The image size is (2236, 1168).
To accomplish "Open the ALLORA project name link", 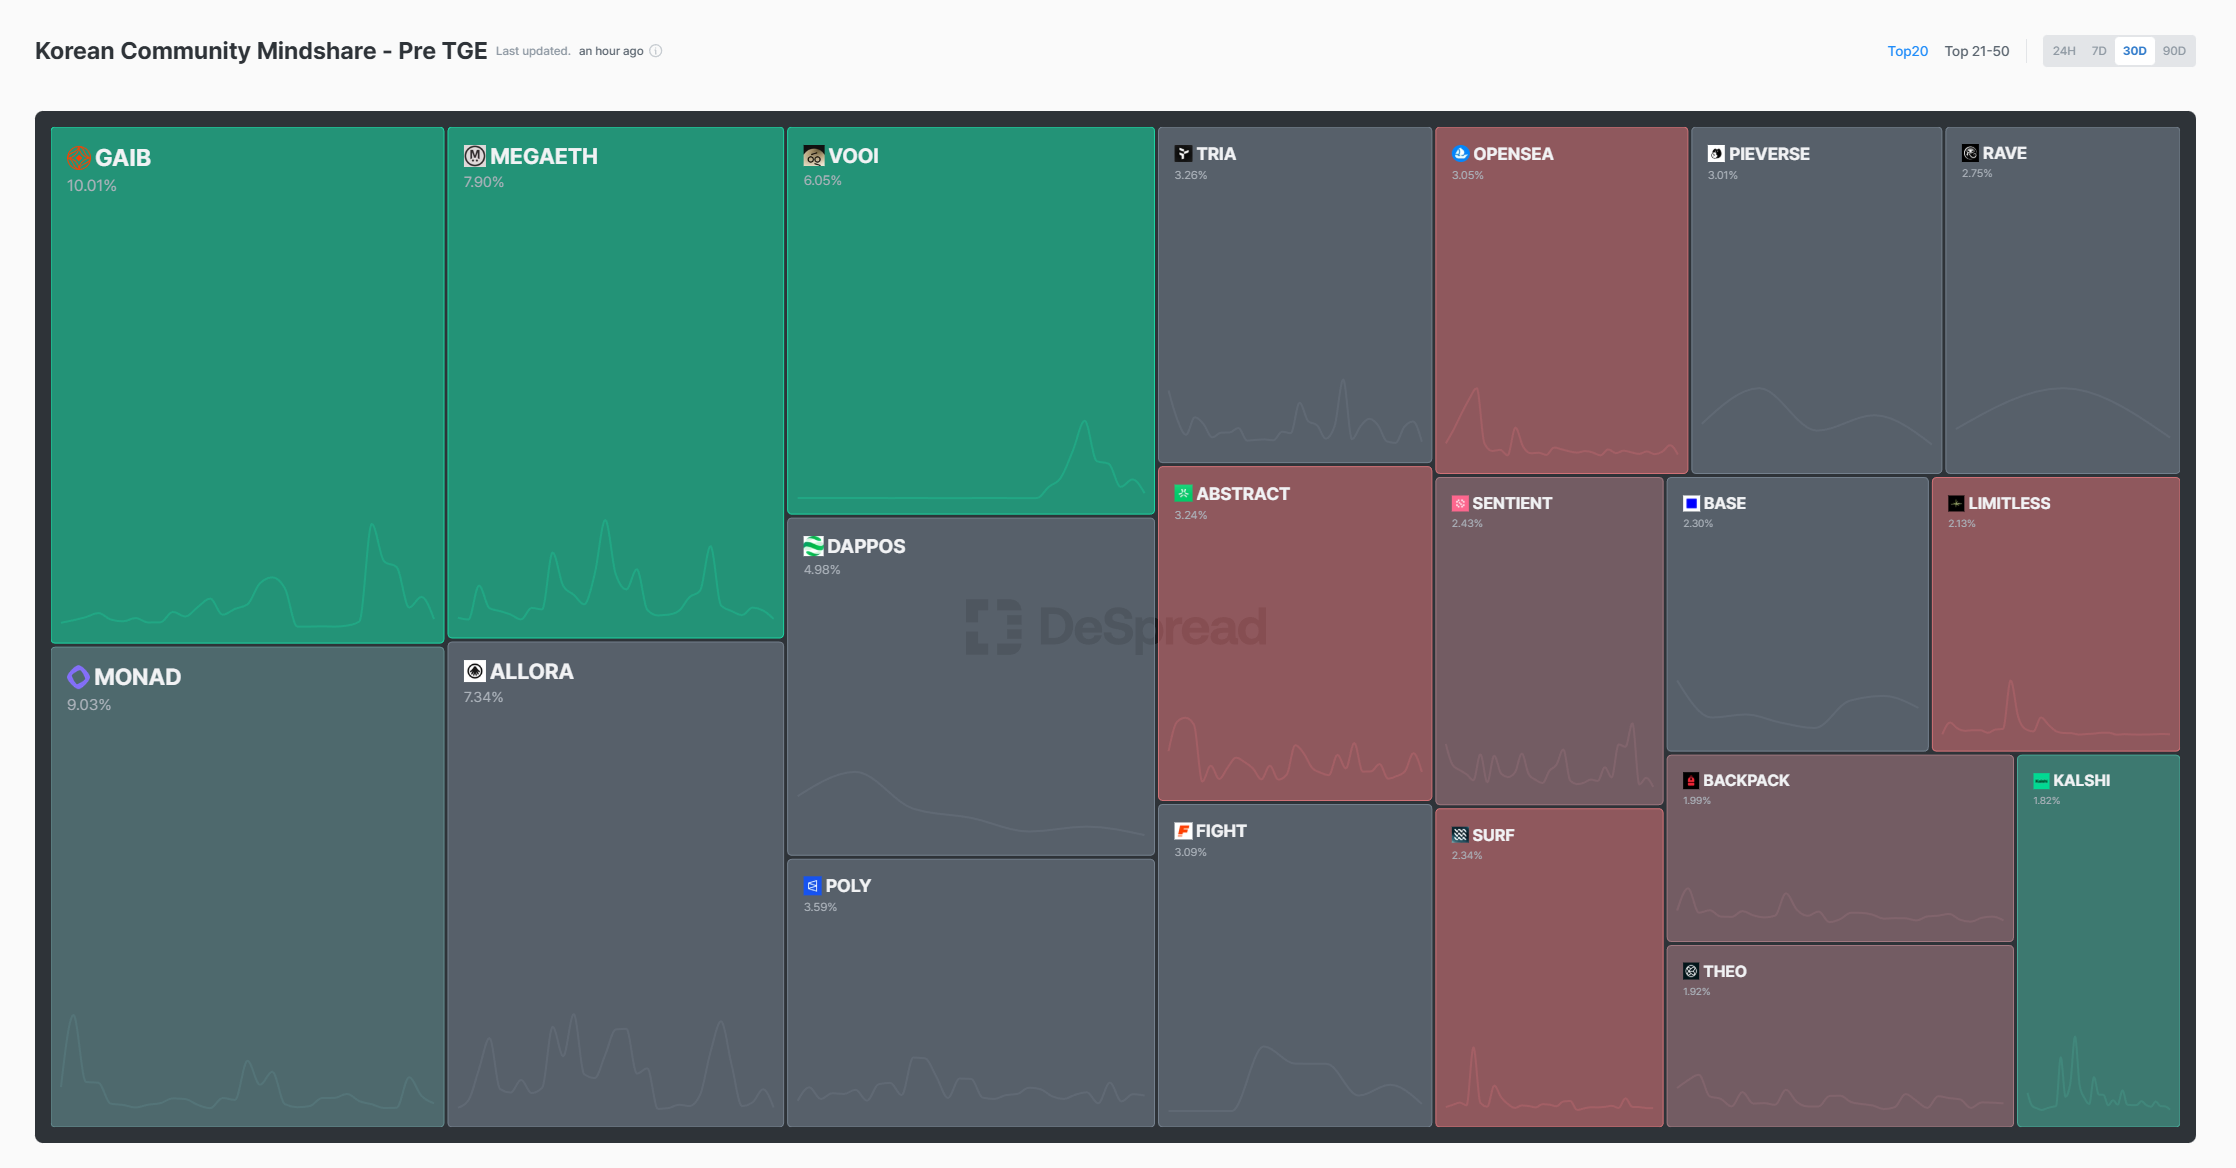I will 531,672.
